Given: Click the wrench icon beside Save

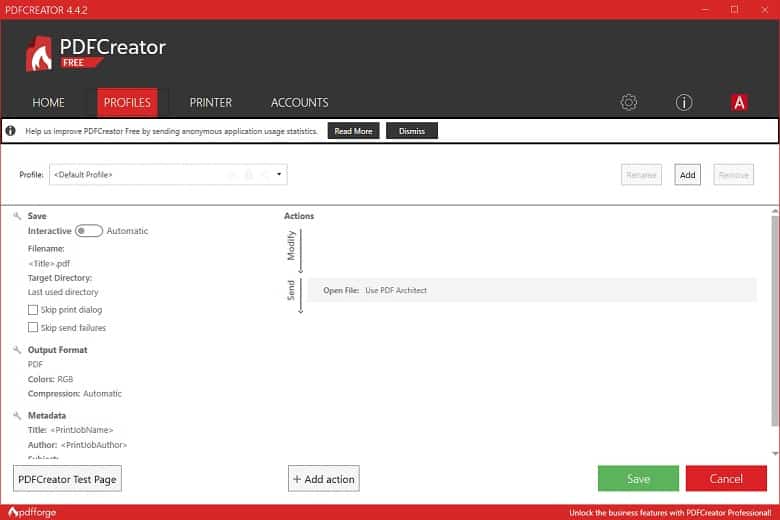Looking at the screenshot, I should pos(17,216).
